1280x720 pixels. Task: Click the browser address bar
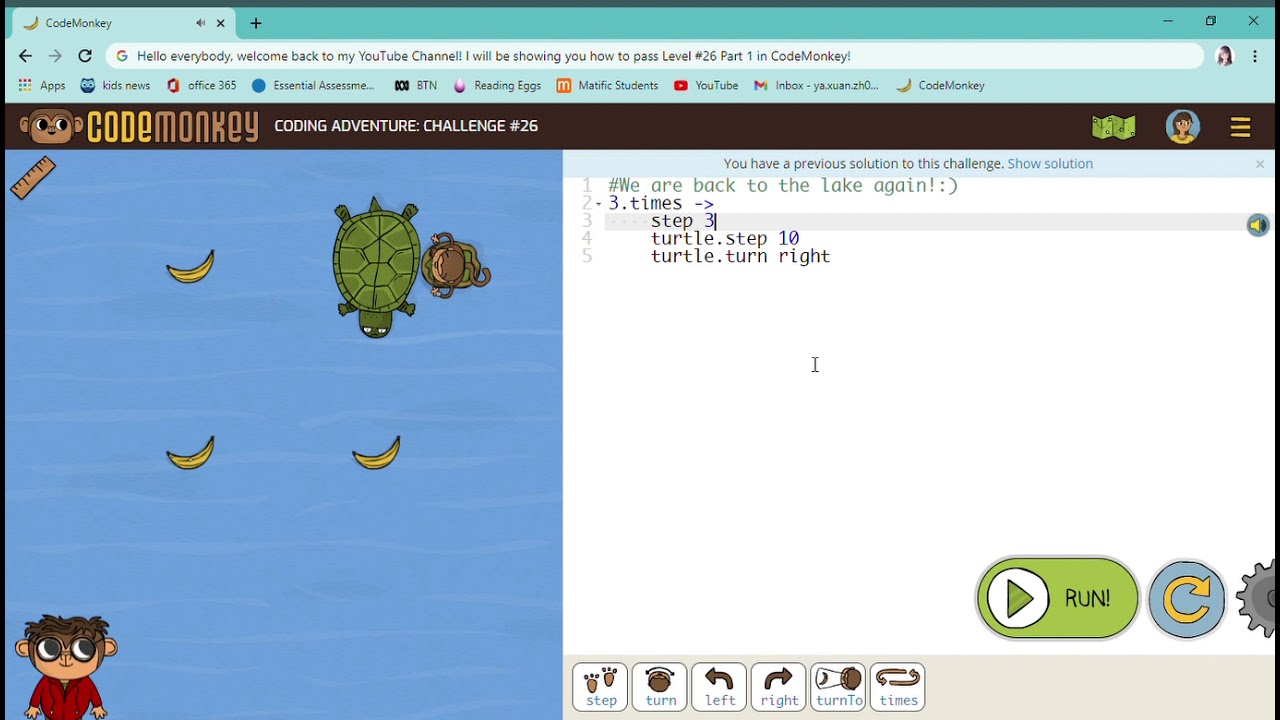pos(655,56)
